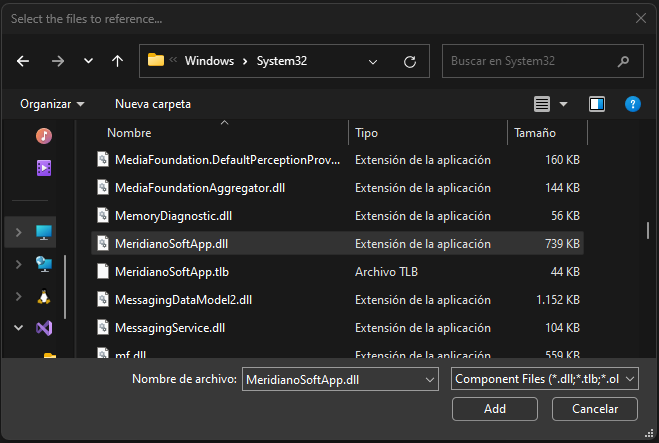The height and width of the screenshot is (443, 659).
Task: Sort by the Nombre column header
Action: pyautogui.click(x=129, y=133)
